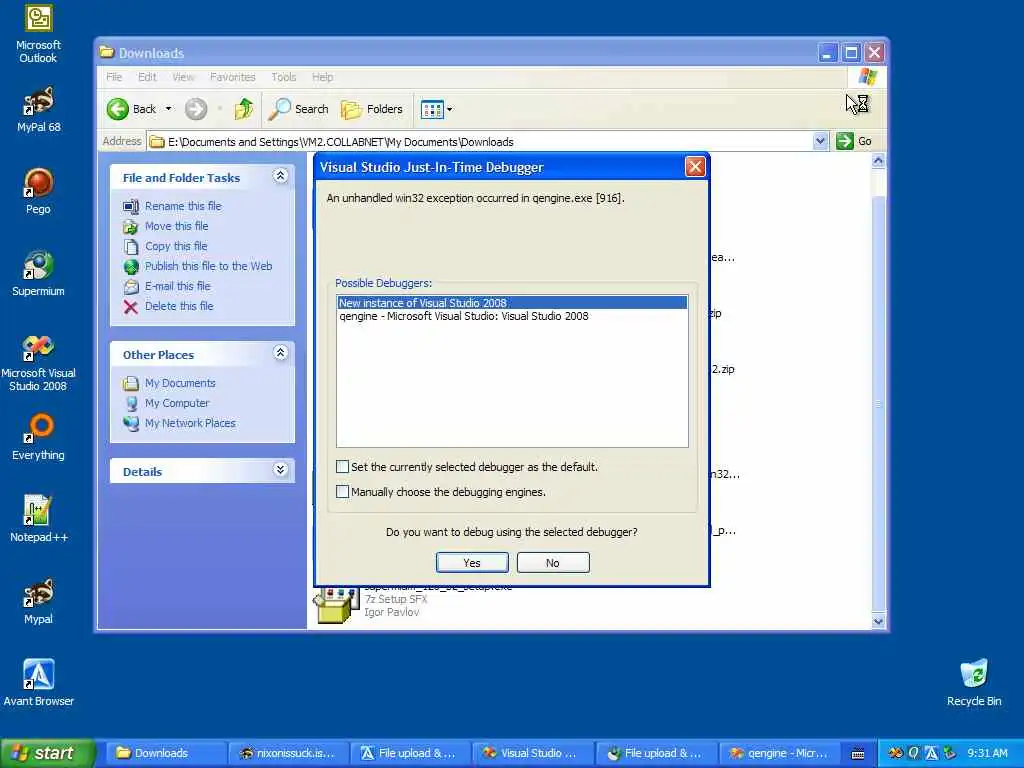Image resolution: width=1024 pixels, height=768 pixels.
Task: Switch to Visual Studio taskbar button
Action: tap(534, 753)
